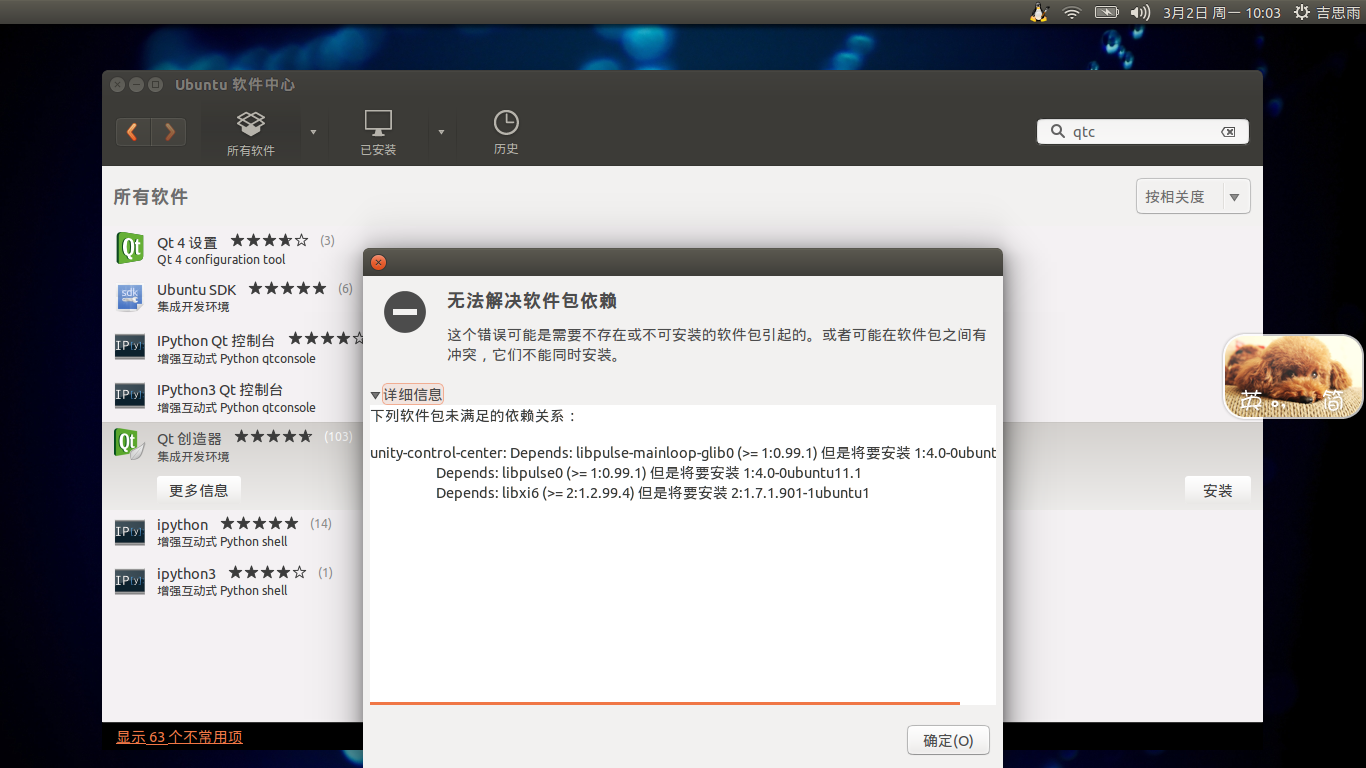Collapse the 详细信息 expander
The width and height of the screenshot is (1366, 768).
click(406, 394)
